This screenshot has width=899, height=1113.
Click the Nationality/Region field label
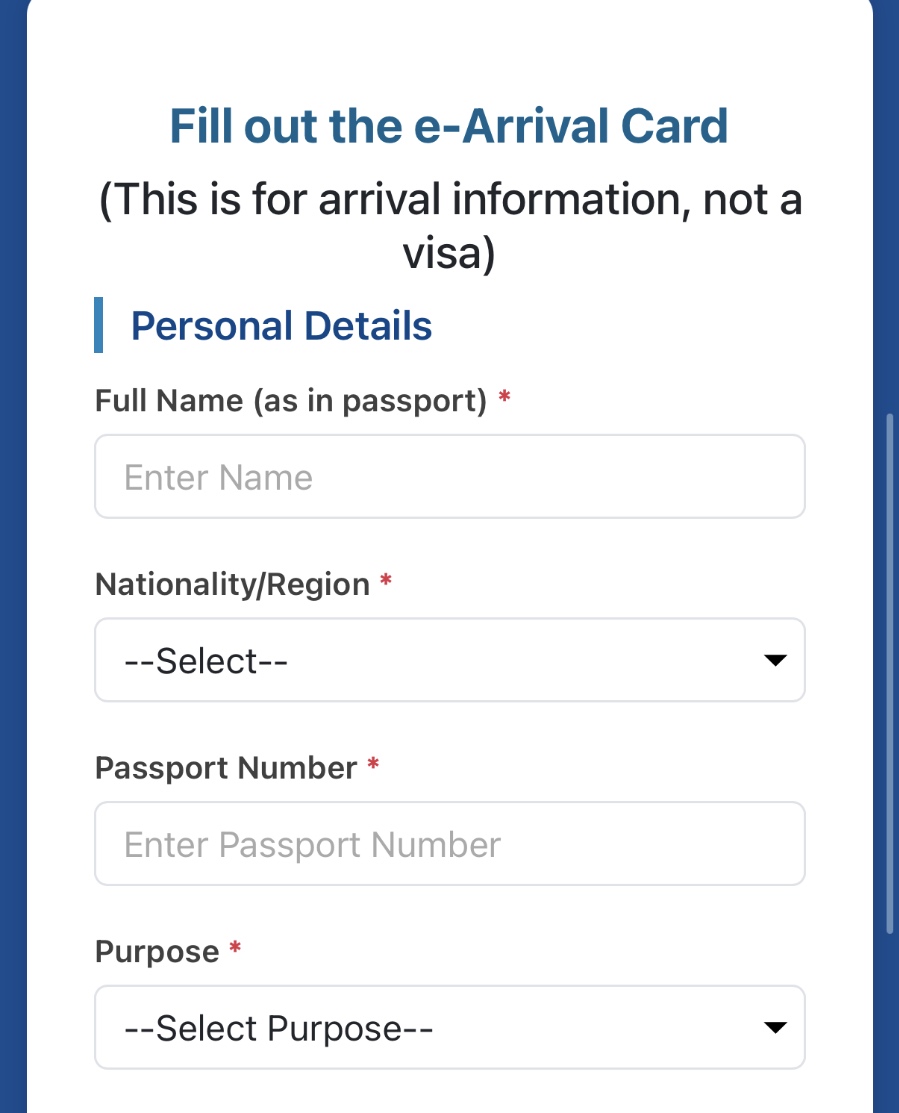(232, 584)
